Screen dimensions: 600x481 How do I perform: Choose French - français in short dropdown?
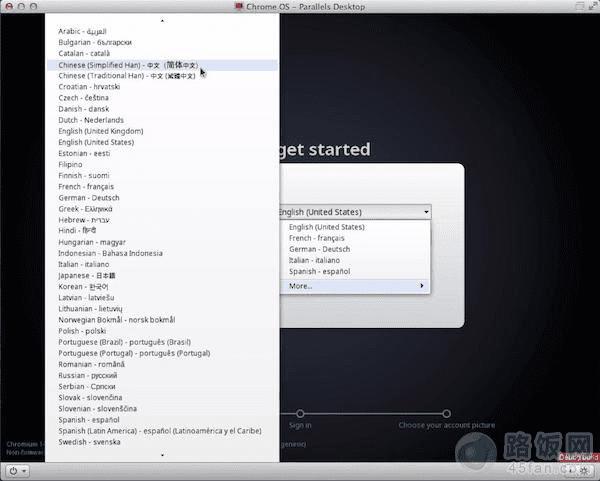pos(355,238)
